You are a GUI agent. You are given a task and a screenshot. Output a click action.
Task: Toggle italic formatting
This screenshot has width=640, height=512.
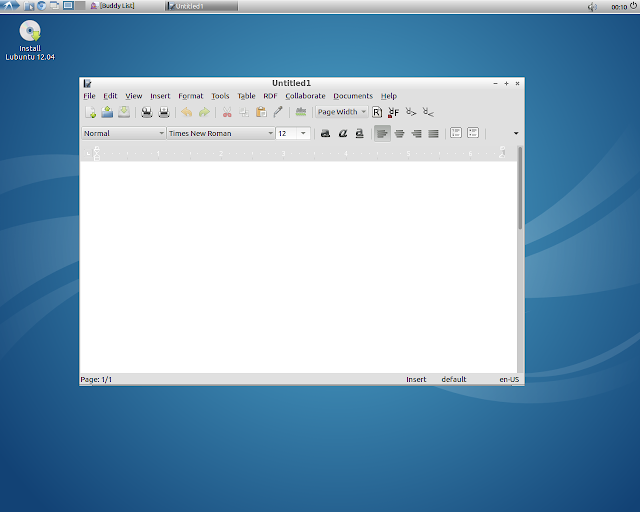(342, 133)
